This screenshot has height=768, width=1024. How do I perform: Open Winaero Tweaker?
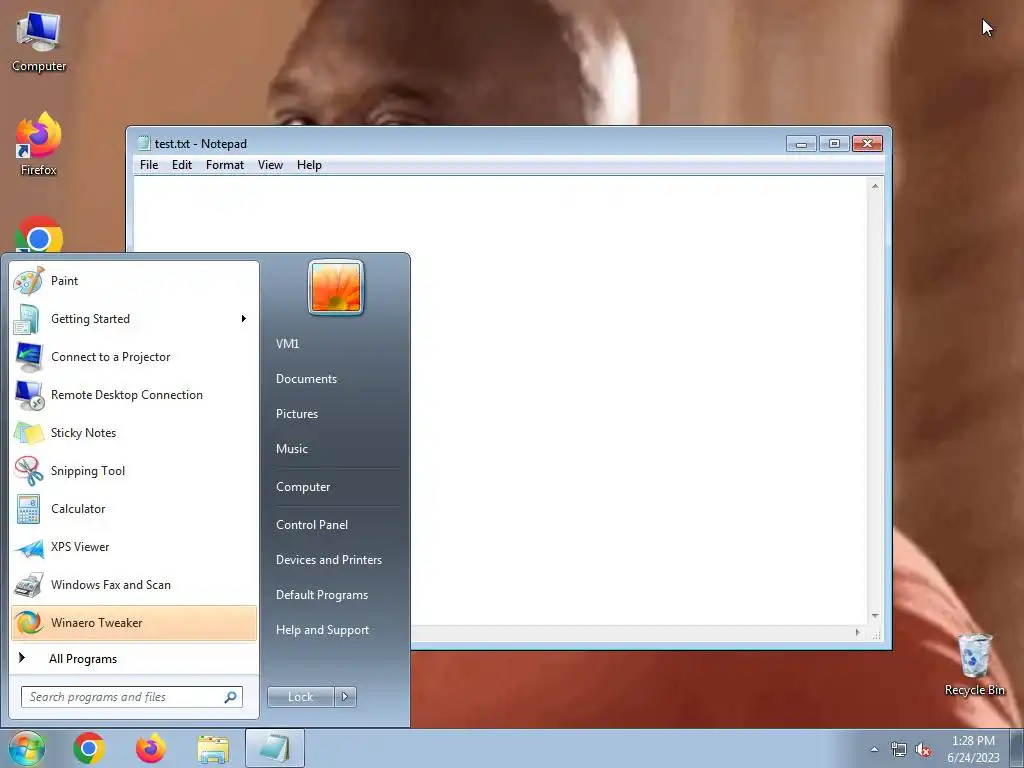(134, 622)
